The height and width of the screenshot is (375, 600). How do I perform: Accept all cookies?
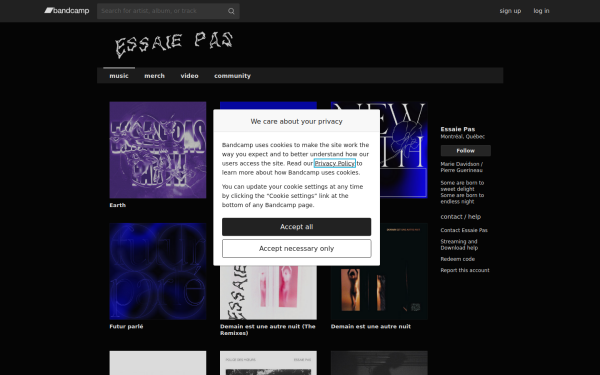click(x=297, y=227)
